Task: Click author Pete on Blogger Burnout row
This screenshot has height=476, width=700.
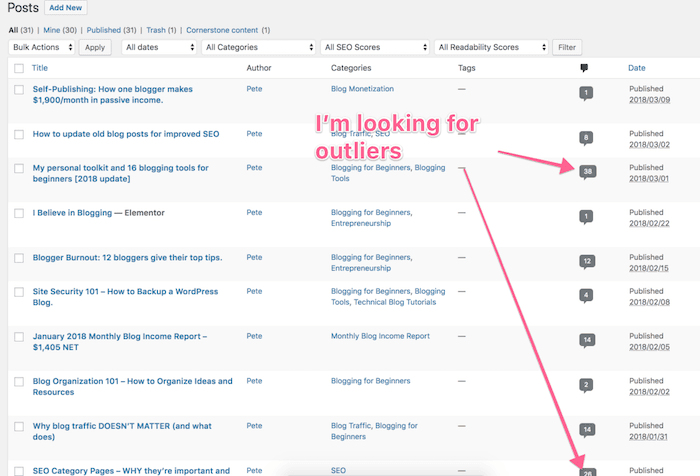Action: point(254,257)
